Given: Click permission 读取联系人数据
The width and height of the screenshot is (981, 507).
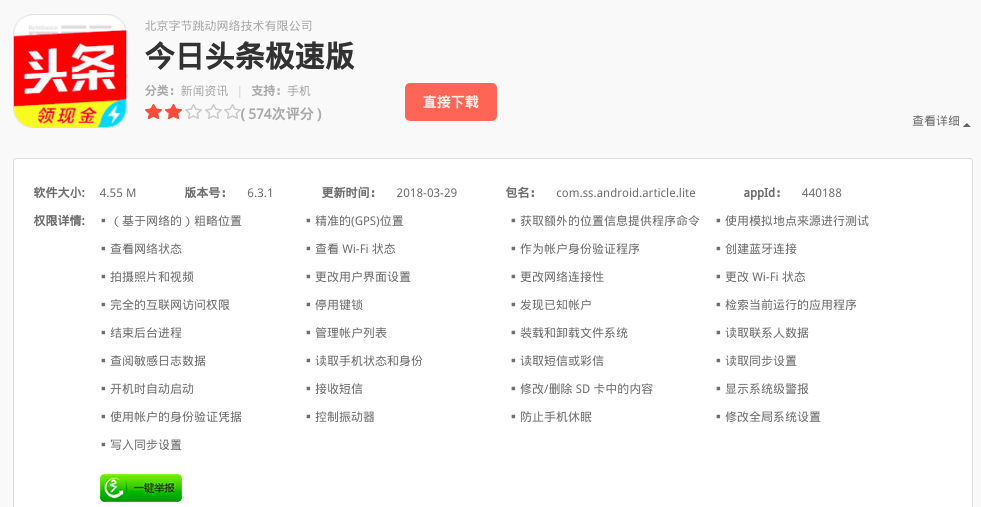Looking at the screenshot, I should pyautogui.click(x=767, y=333).
